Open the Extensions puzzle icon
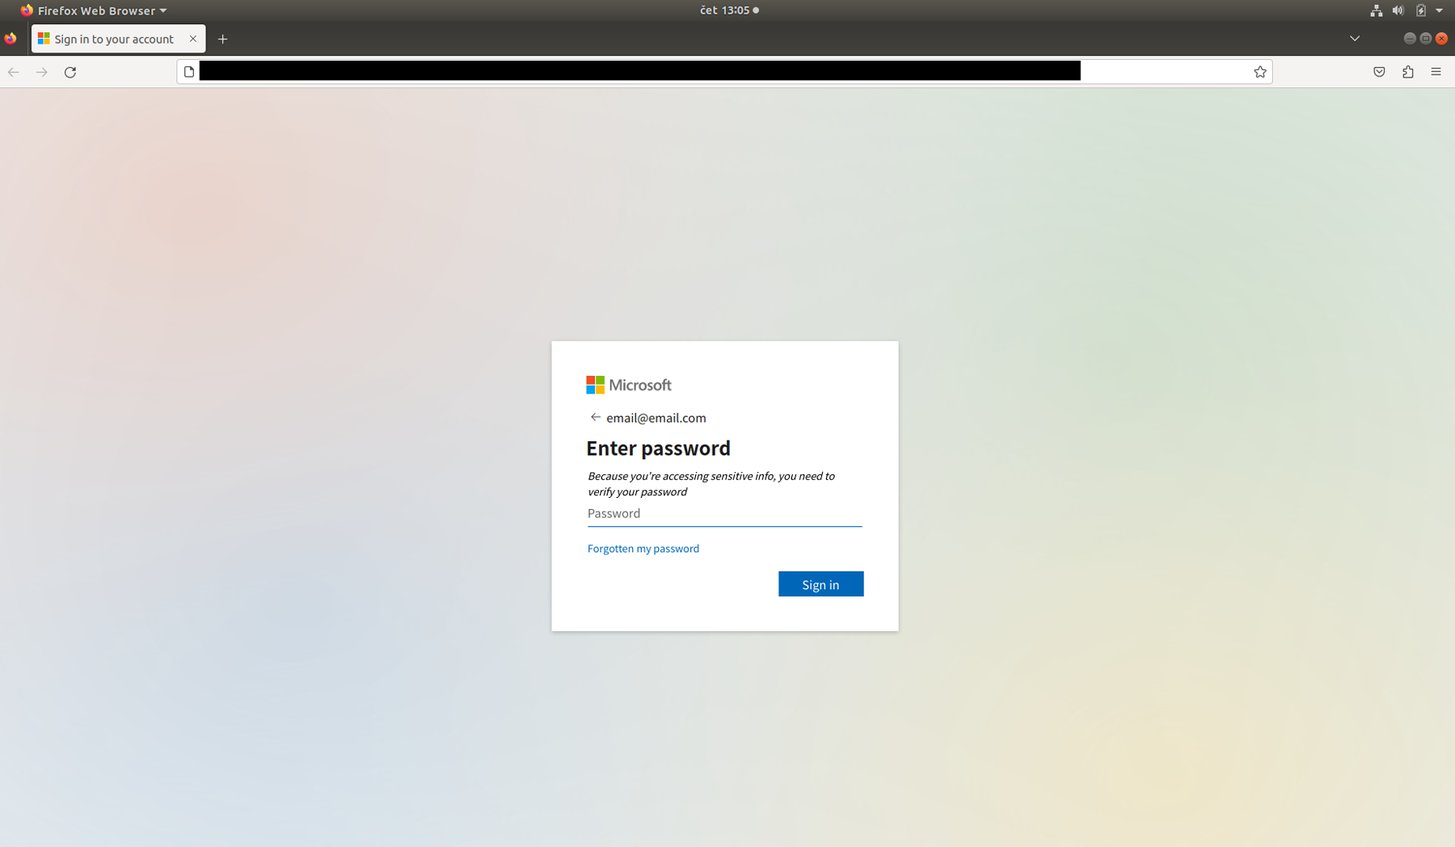 [x=1408, y=72]
